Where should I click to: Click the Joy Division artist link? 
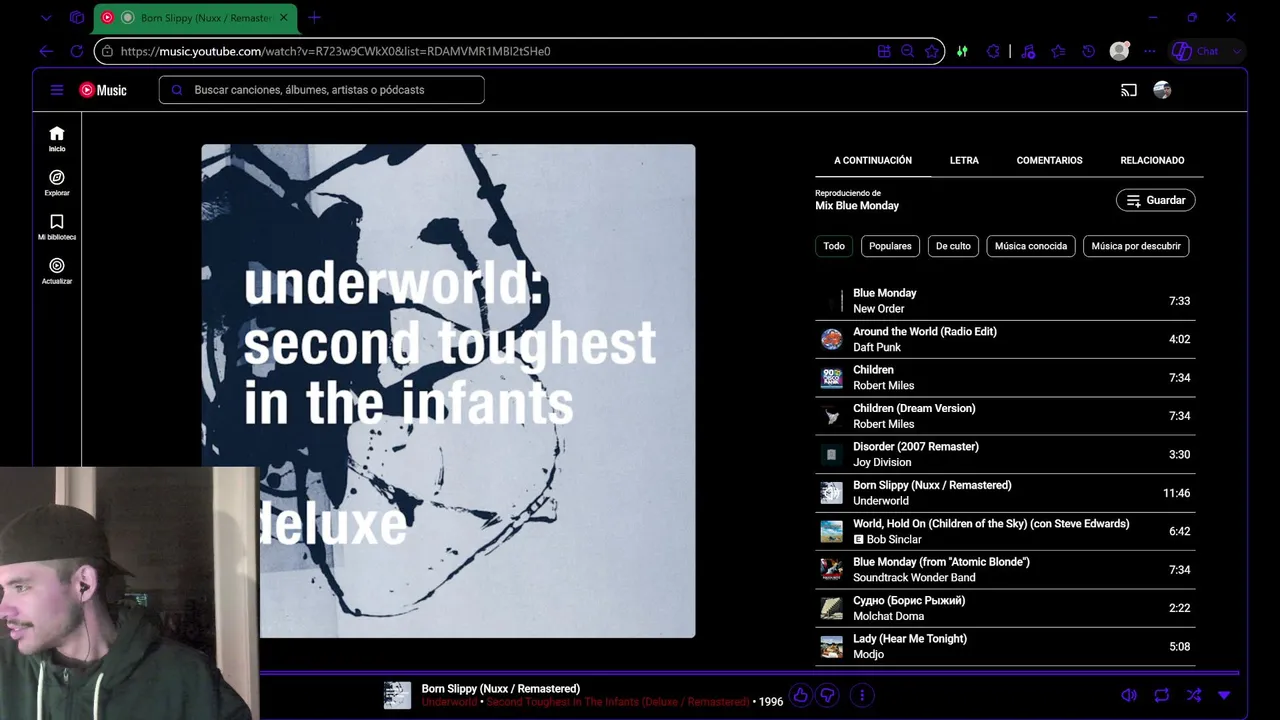pos(882,462)
